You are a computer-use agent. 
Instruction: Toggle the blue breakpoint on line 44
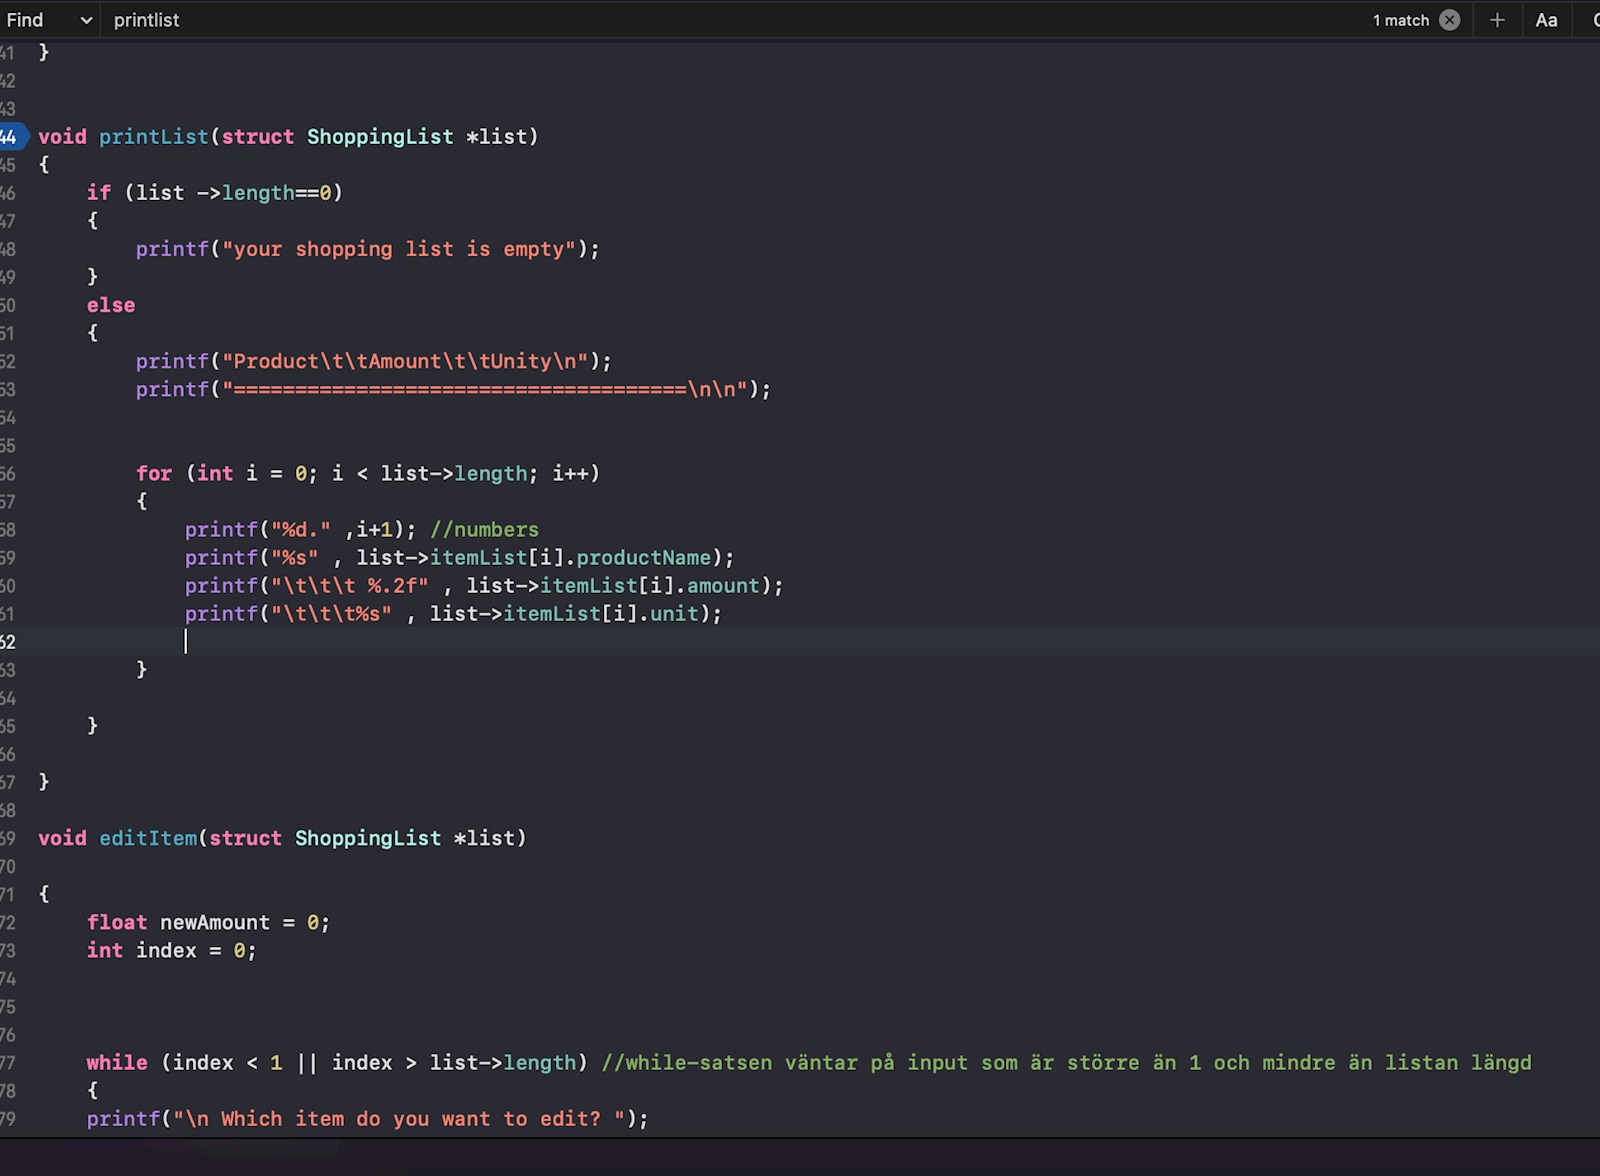[x=10, y=137]
